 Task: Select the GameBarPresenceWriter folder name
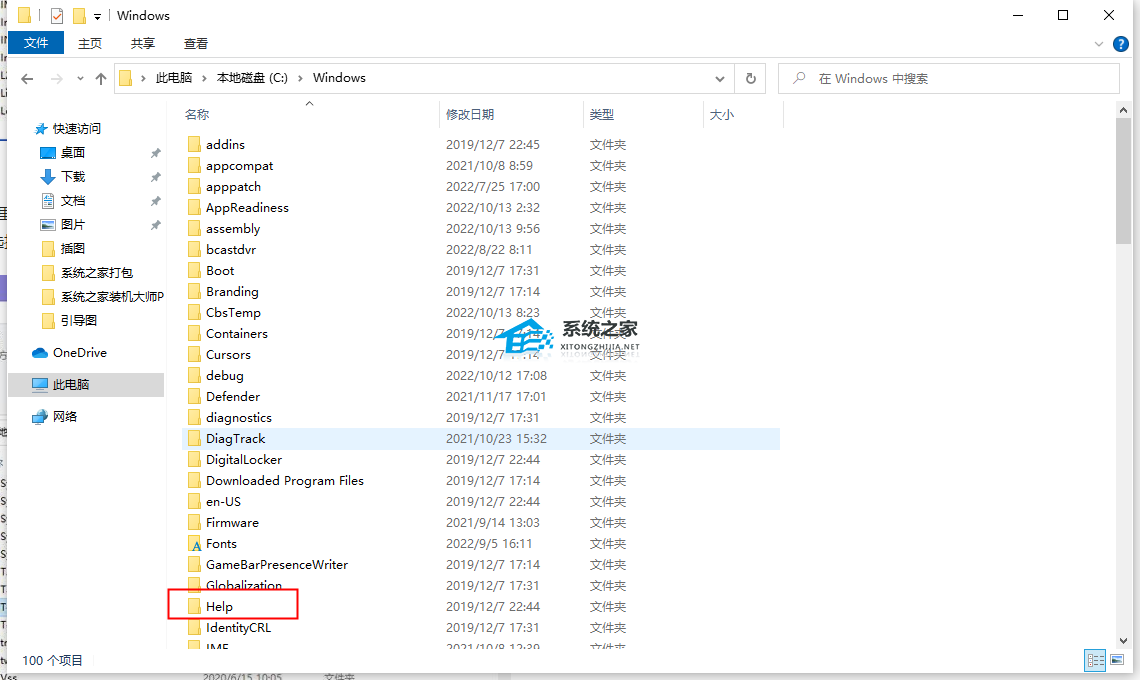(x=276, y=564)
